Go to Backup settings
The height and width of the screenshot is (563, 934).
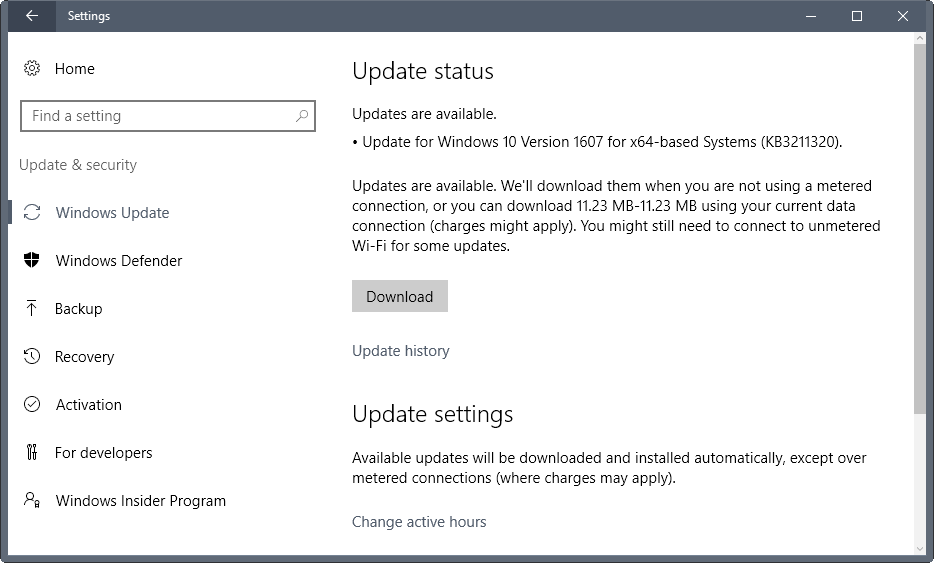(x=78, y=309)
